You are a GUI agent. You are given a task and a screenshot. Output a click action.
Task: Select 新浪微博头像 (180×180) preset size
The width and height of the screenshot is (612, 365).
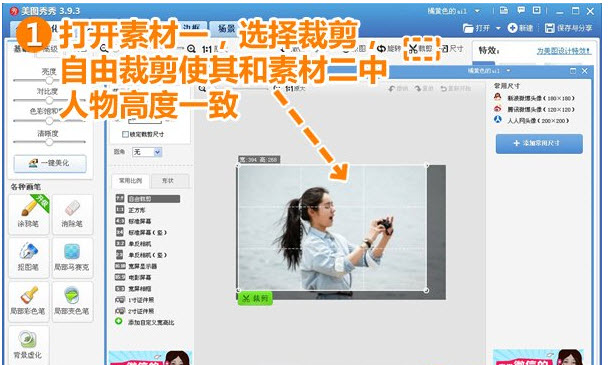click(x=534, y=98)
